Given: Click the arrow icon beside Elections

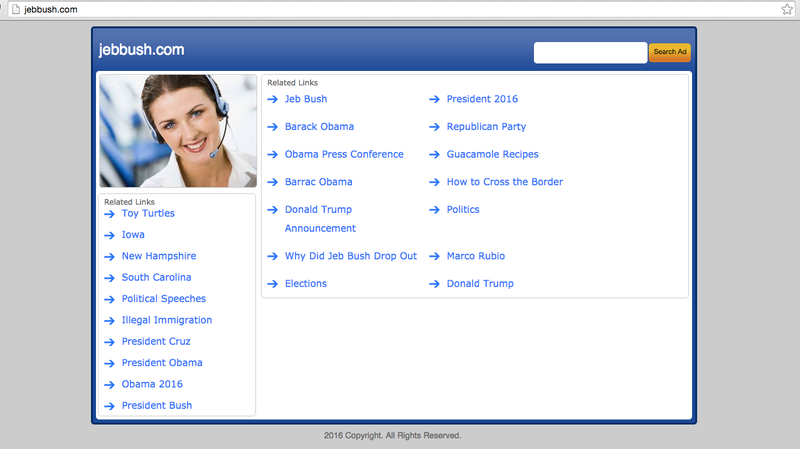Looking at the screenshot, I should (x=272, y=284).
